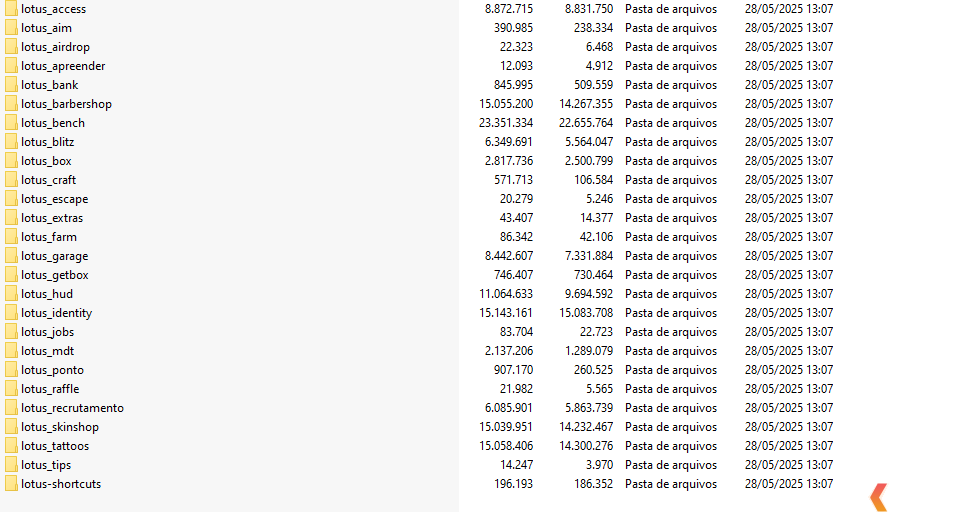Select the lotus_tattoos folder icon
This screenshot has height=512, width=962.
pos(11,446)
